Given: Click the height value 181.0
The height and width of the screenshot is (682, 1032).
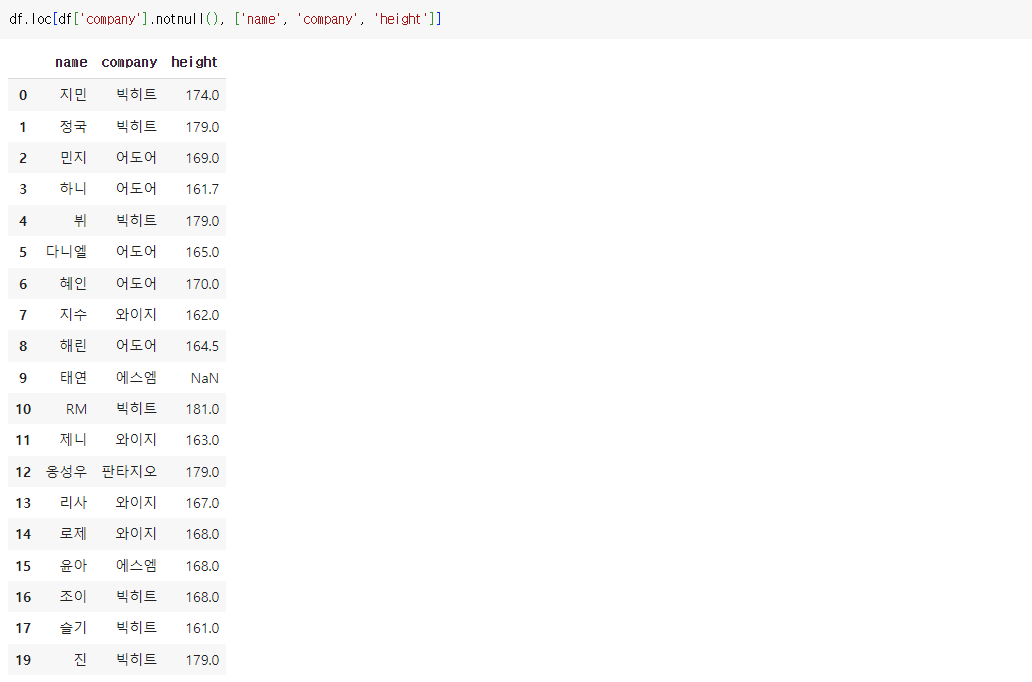Looking at the screenshot, I should click(202, 409).
